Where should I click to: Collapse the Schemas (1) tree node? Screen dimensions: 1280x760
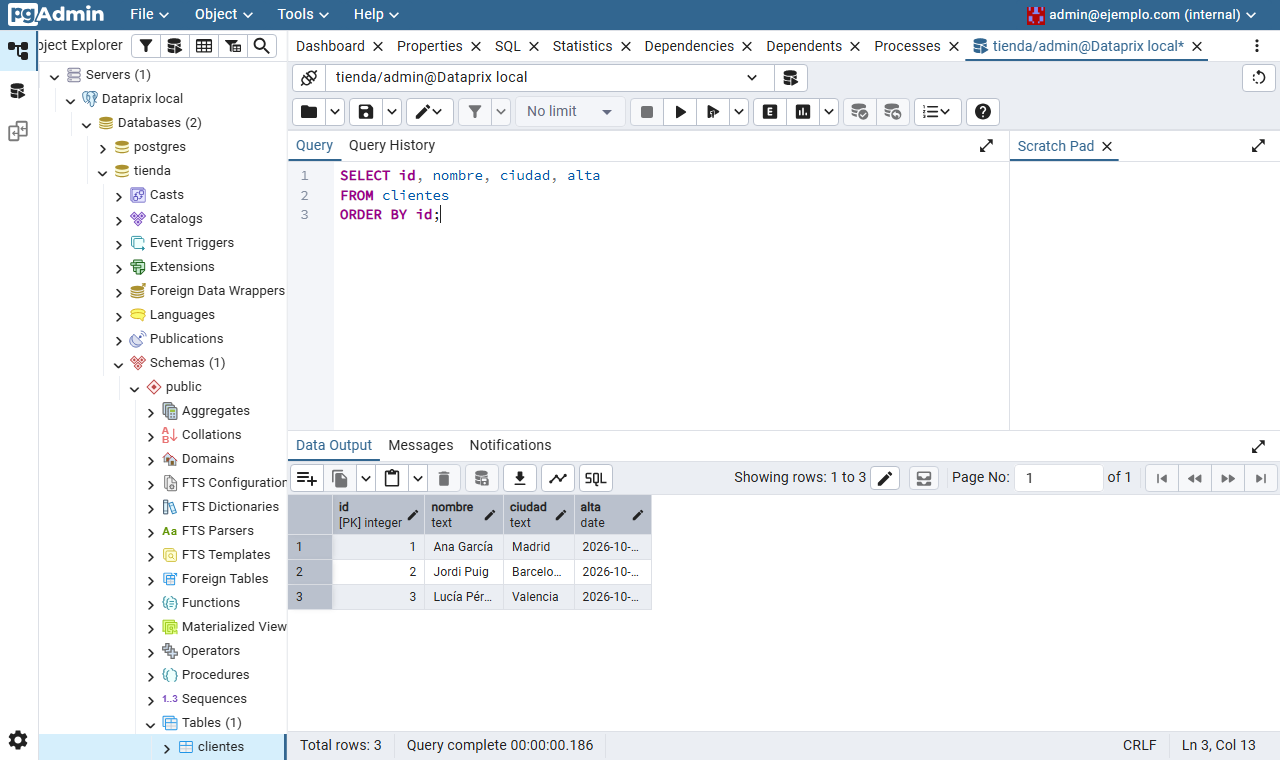[x=118, y=363]
